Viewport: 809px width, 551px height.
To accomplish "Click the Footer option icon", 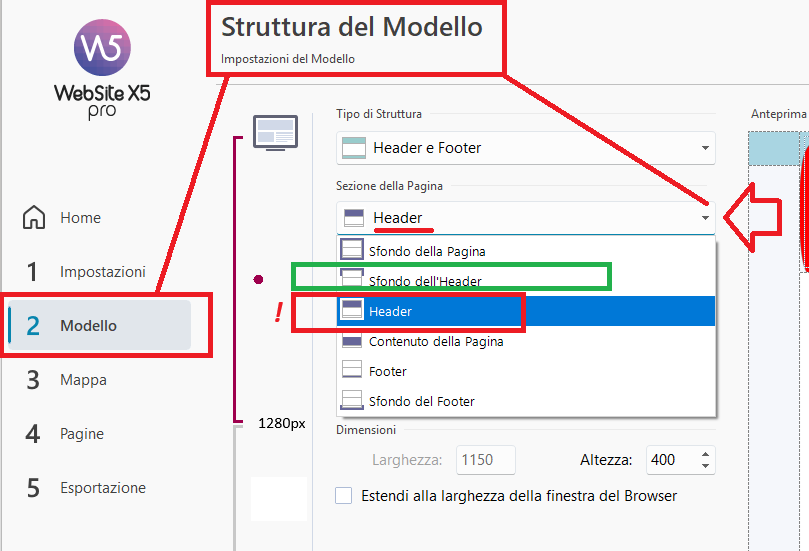I will tap(352, 371).
